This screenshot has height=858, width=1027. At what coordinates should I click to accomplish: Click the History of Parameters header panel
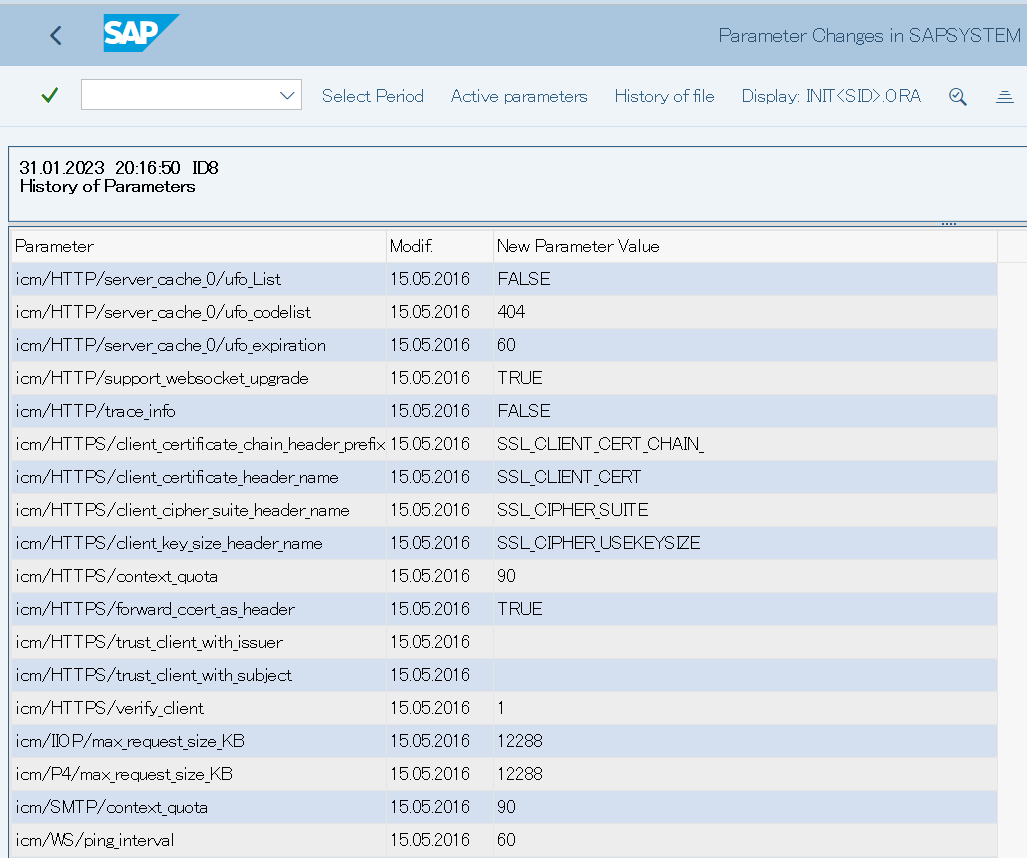500,180
